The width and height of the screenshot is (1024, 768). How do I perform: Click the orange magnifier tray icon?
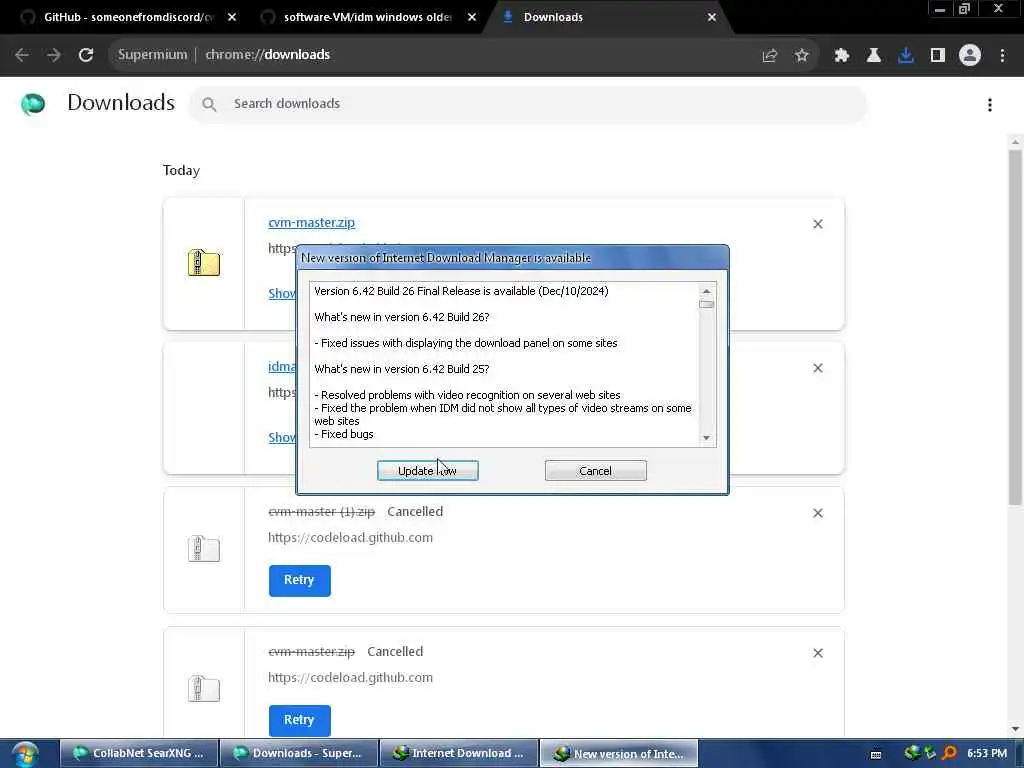[x=950, y=753]
